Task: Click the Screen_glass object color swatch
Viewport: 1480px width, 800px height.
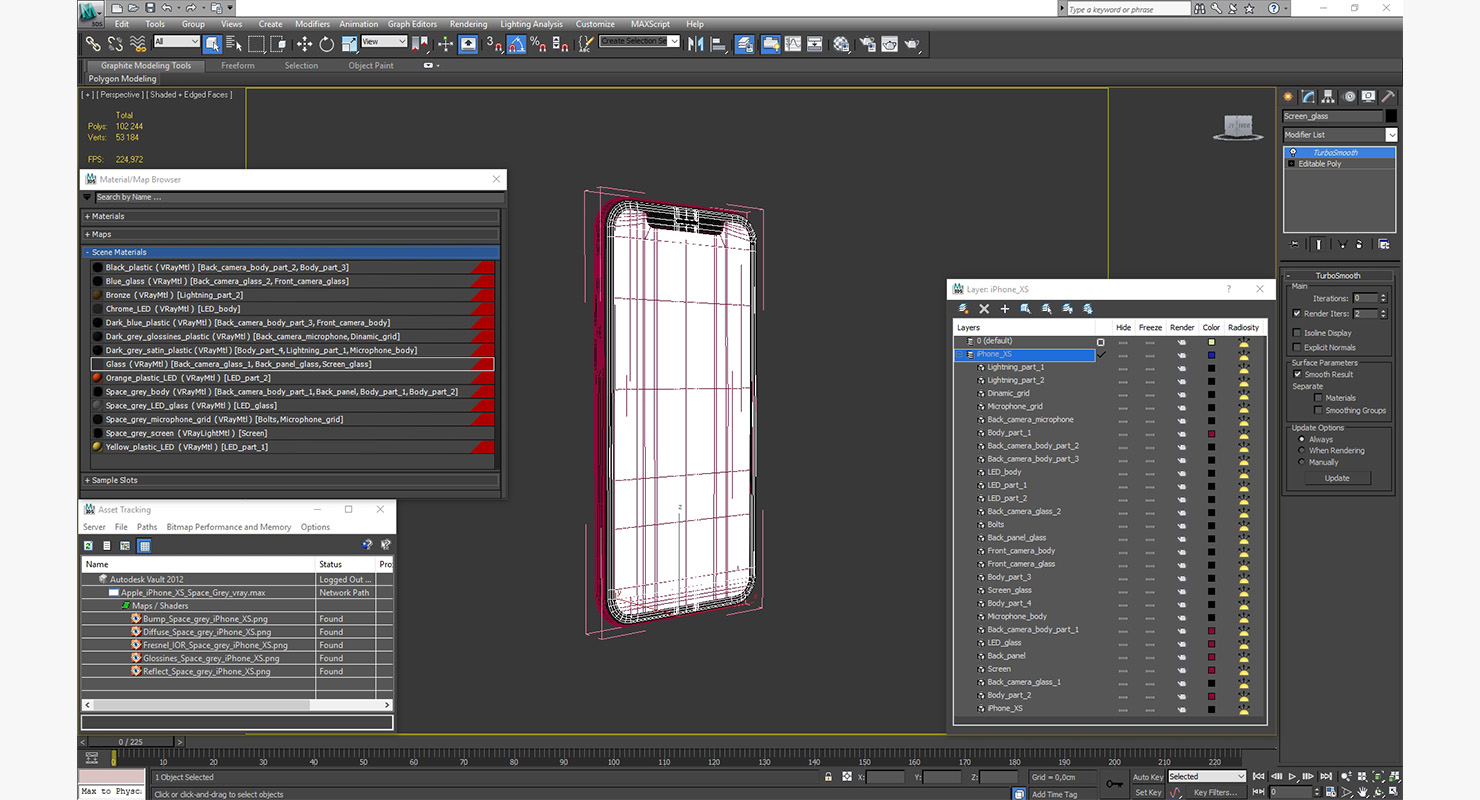Action: pyautogui.click(x=1391, y=116)
